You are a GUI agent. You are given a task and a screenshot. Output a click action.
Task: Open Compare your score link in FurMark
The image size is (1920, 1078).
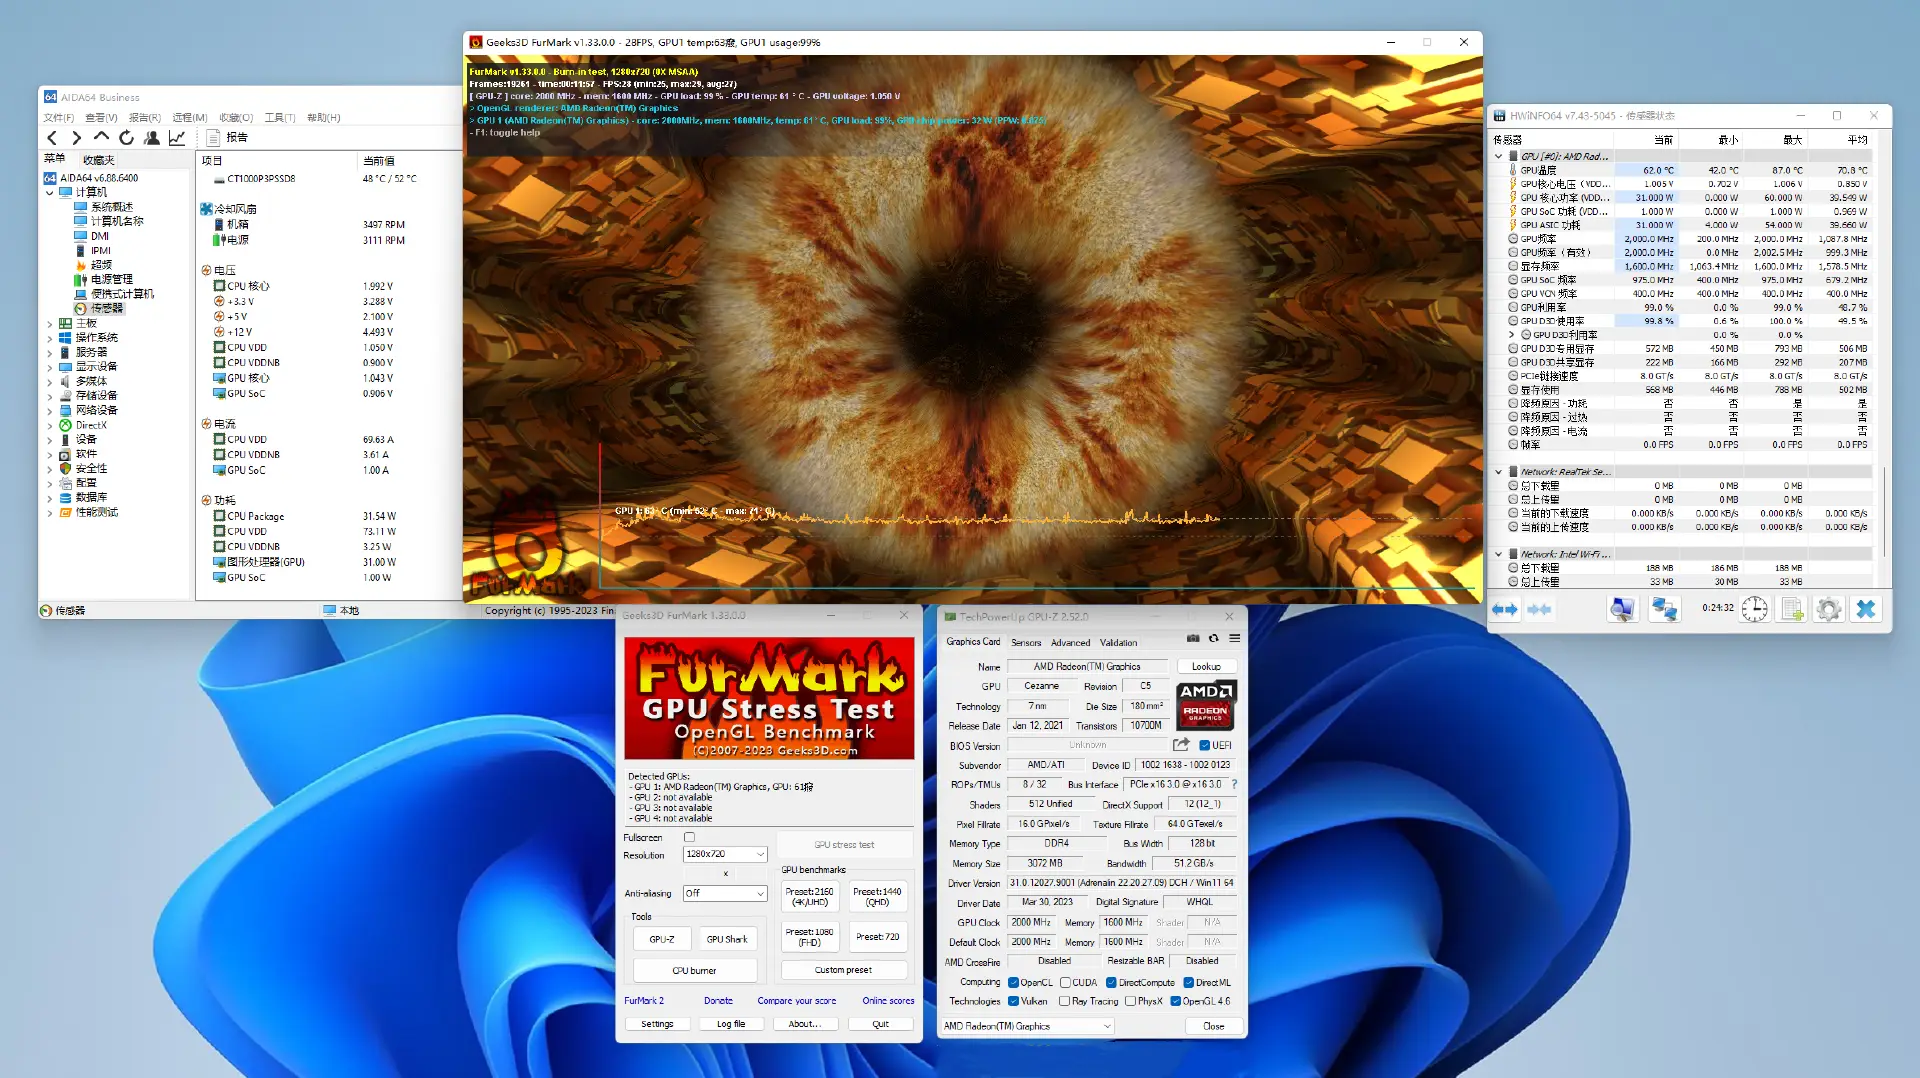click(x=797, y=1000)
